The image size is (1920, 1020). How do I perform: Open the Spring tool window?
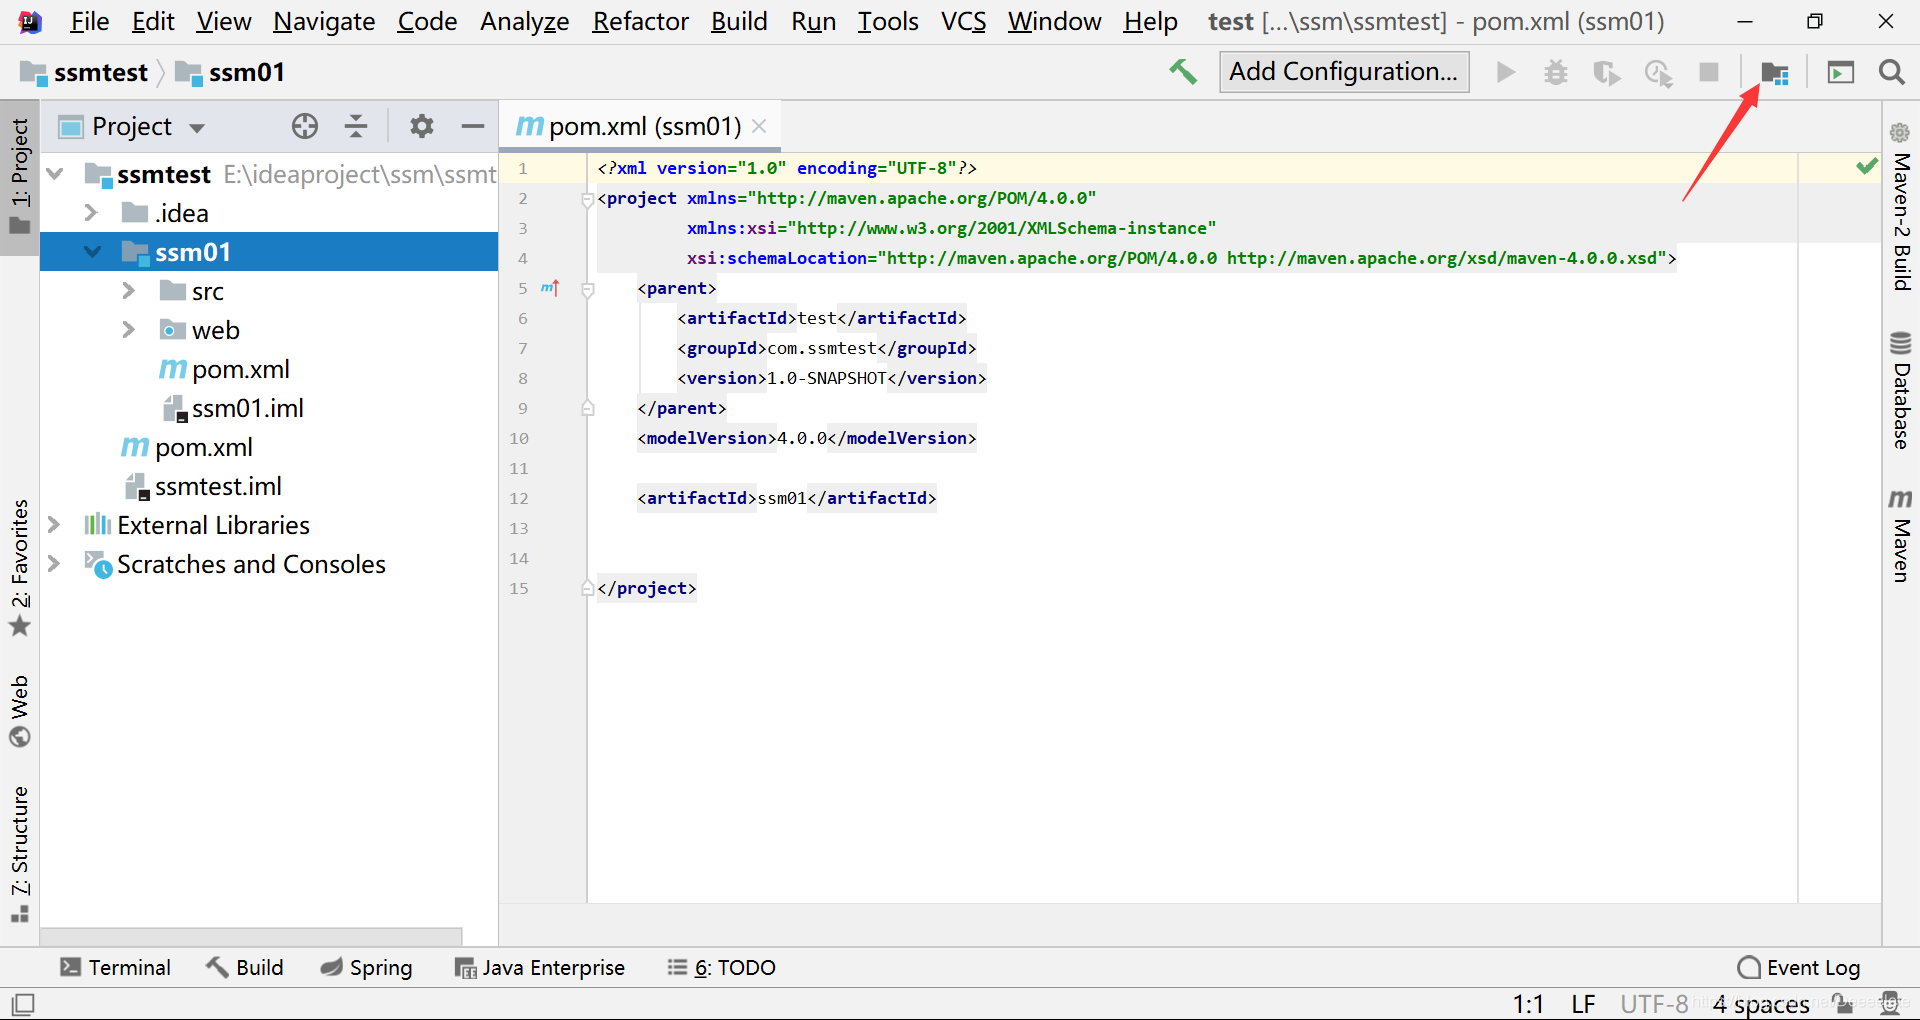(x=366, y=967)
